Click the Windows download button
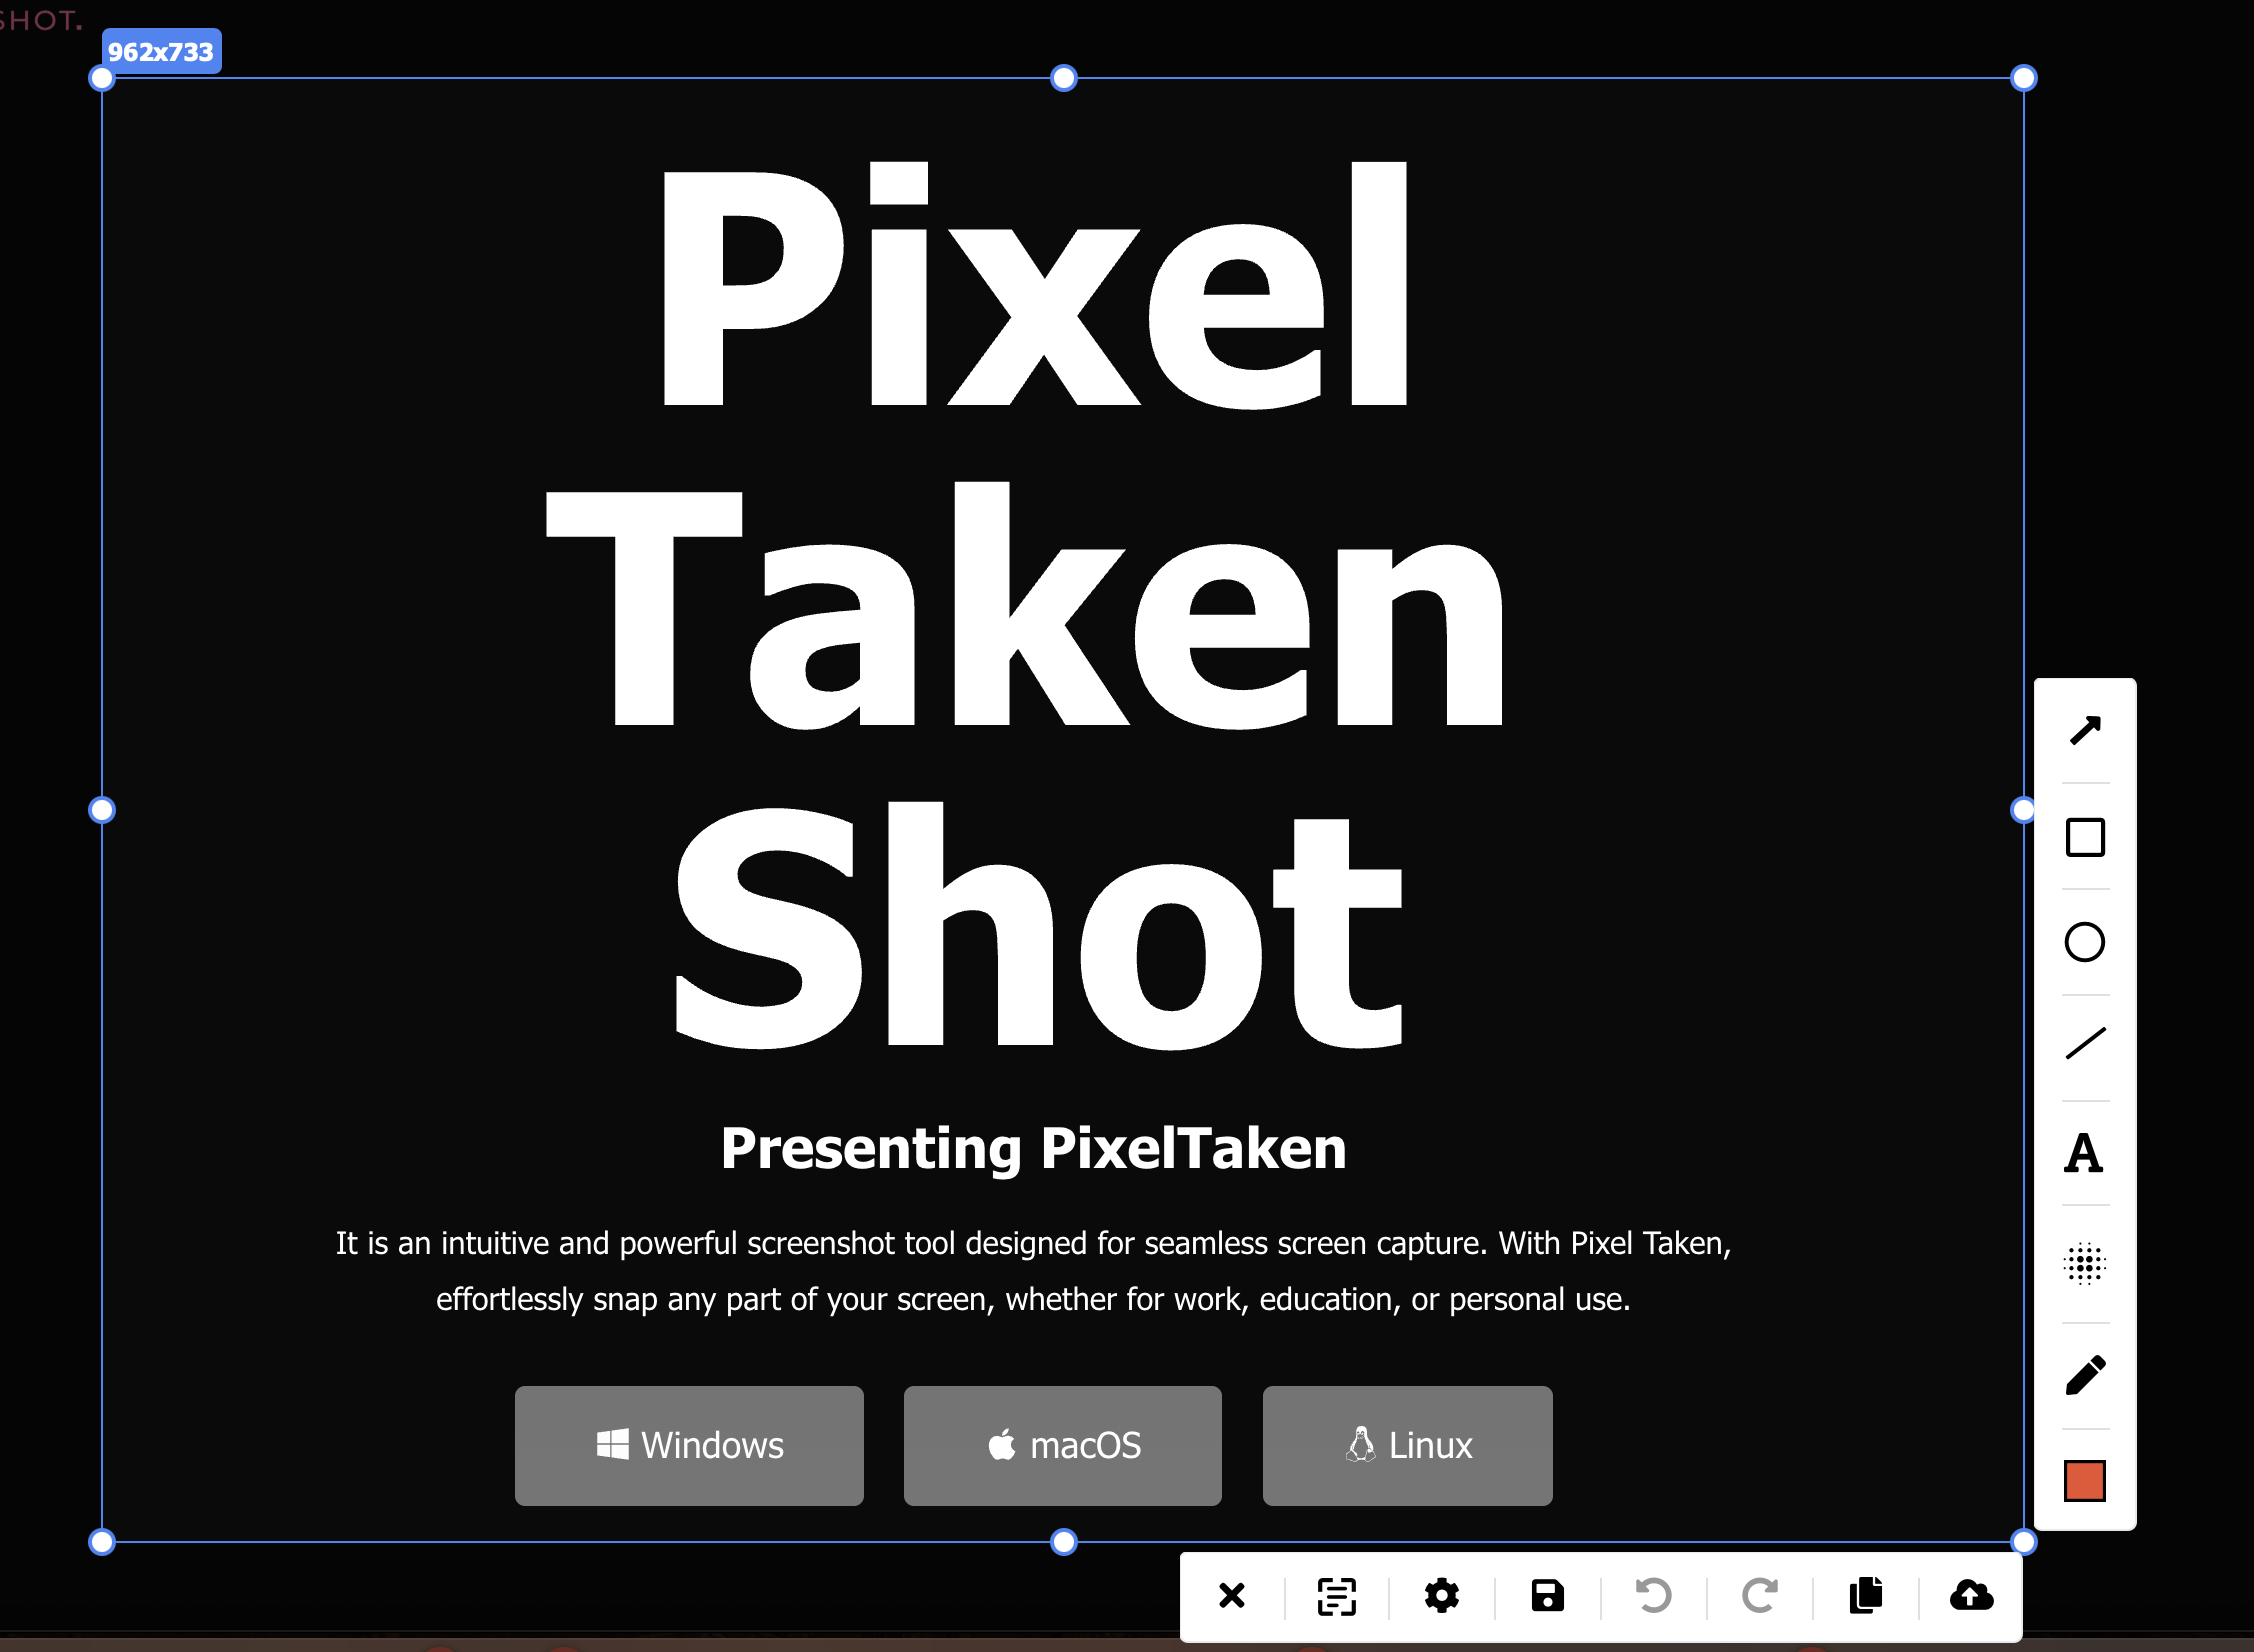 [x=689, y=1445]
